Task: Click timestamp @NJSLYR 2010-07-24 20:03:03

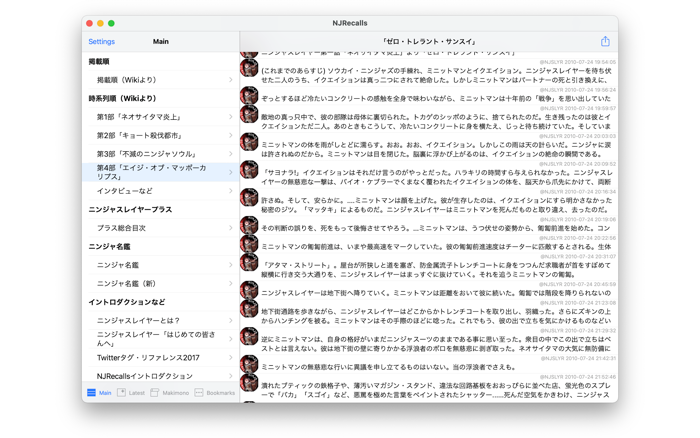Action: point(578,136)
